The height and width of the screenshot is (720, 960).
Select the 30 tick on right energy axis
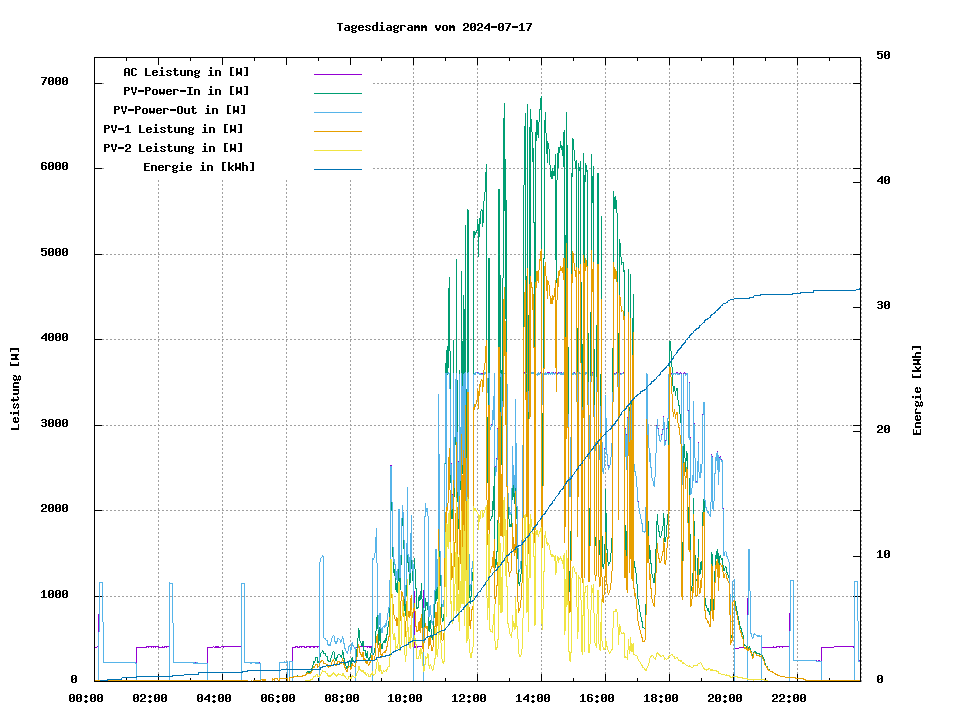[x=883, y=306]
